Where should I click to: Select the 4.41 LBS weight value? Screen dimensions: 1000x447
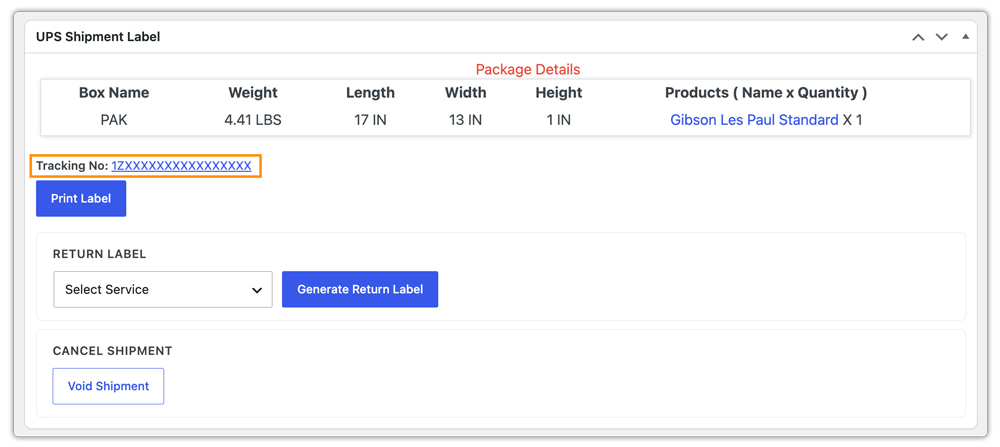253,120
